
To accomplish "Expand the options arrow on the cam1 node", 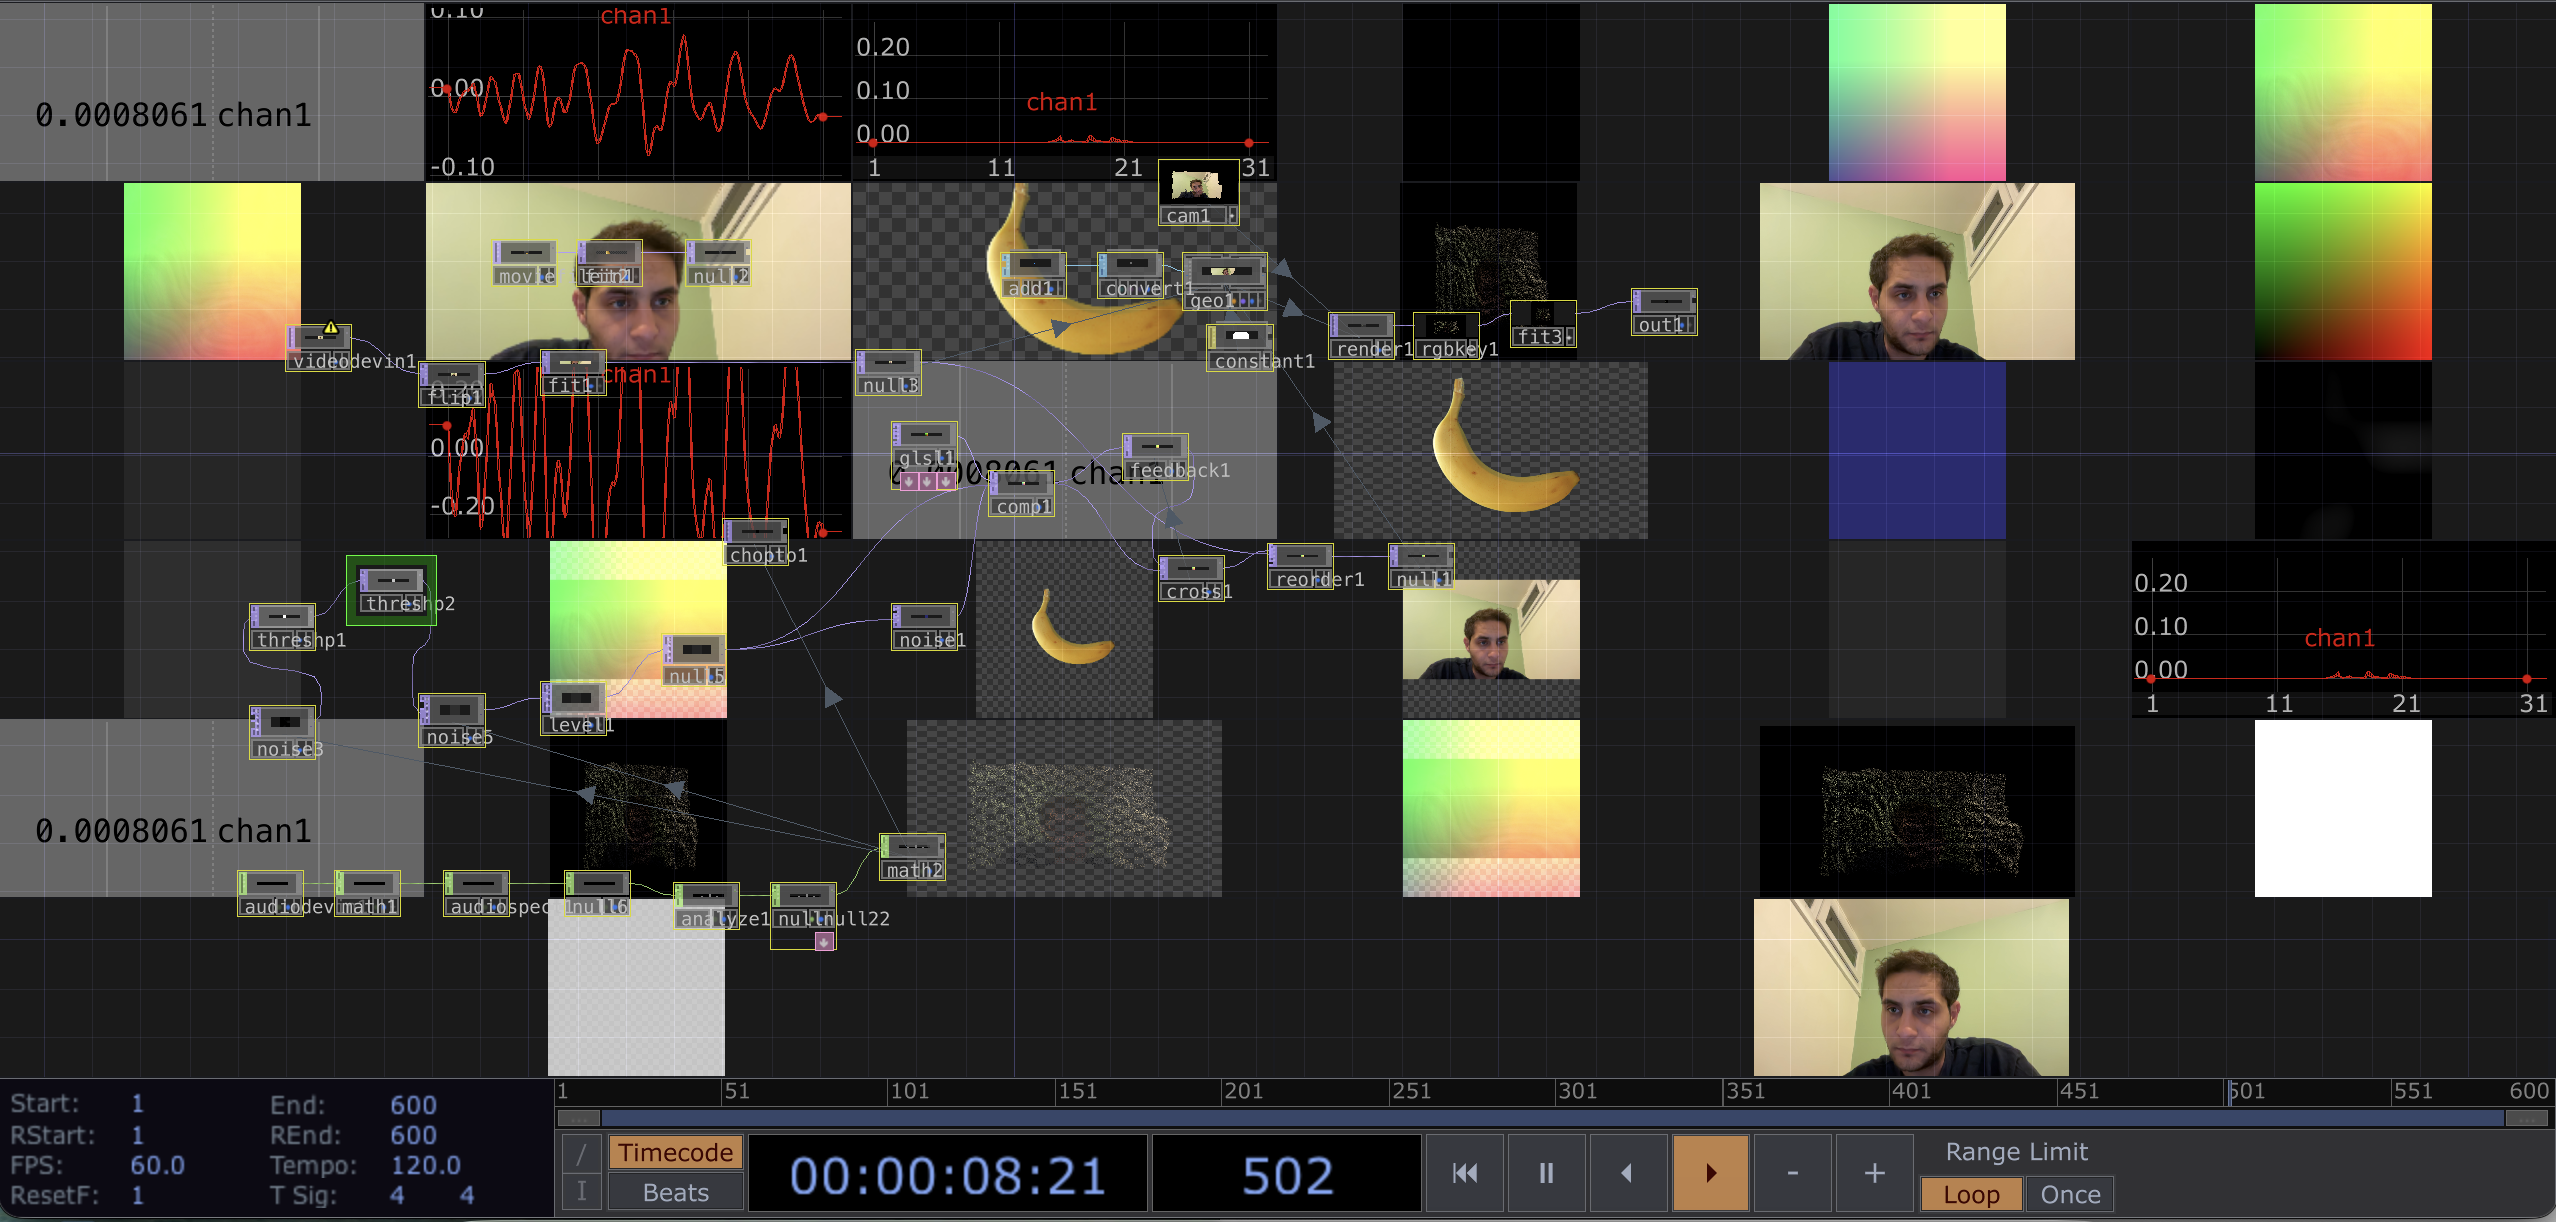I will pos(1232,215).
